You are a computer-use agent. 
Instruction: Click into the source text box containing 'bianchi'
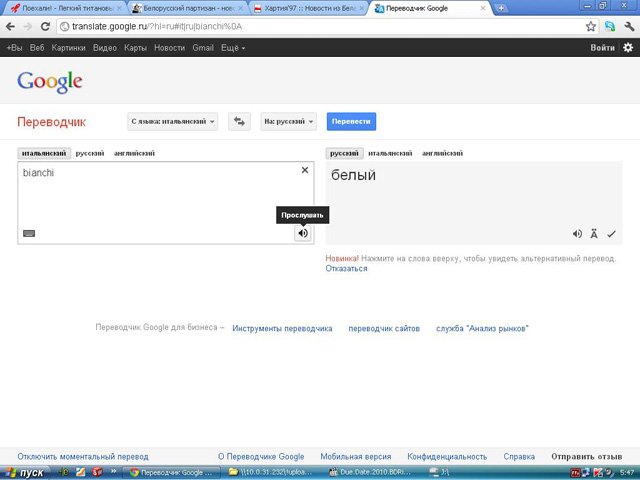click(166, 203)
